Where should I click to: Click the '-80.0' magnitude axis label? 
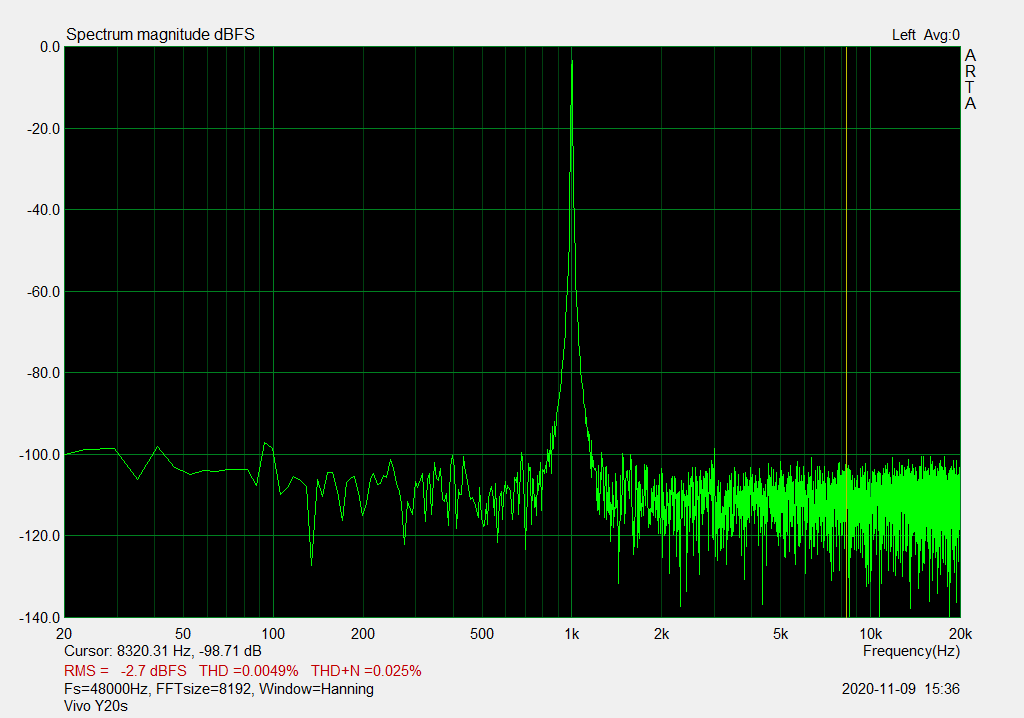[43, 373]
